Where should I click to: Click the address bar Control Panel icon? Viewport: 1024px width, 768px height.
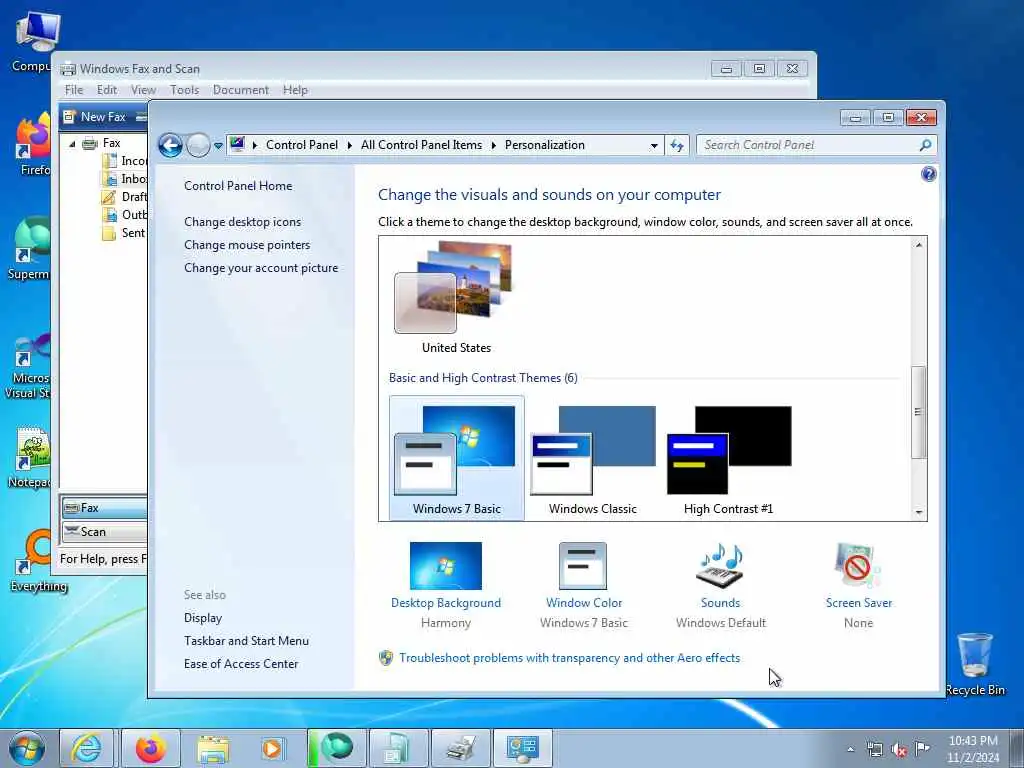point(238,144)
